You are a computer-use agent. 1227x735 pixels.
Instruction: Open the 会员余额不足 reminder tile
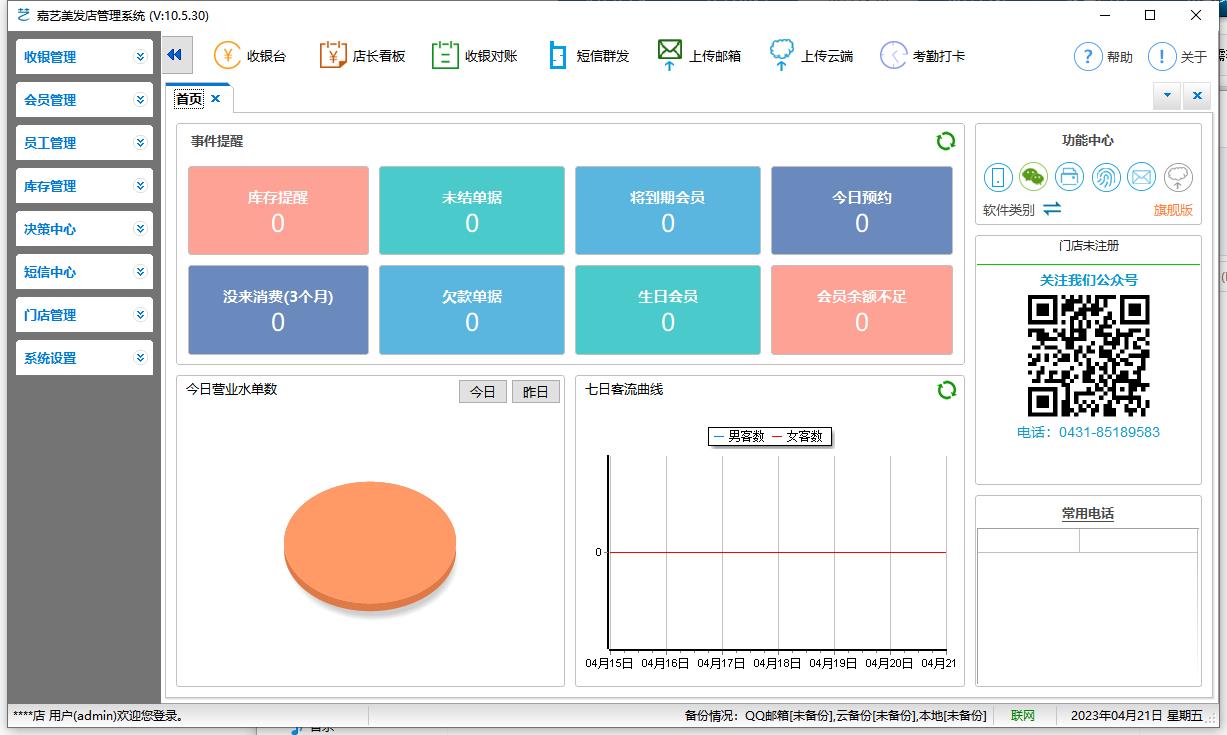click(862, 310)
